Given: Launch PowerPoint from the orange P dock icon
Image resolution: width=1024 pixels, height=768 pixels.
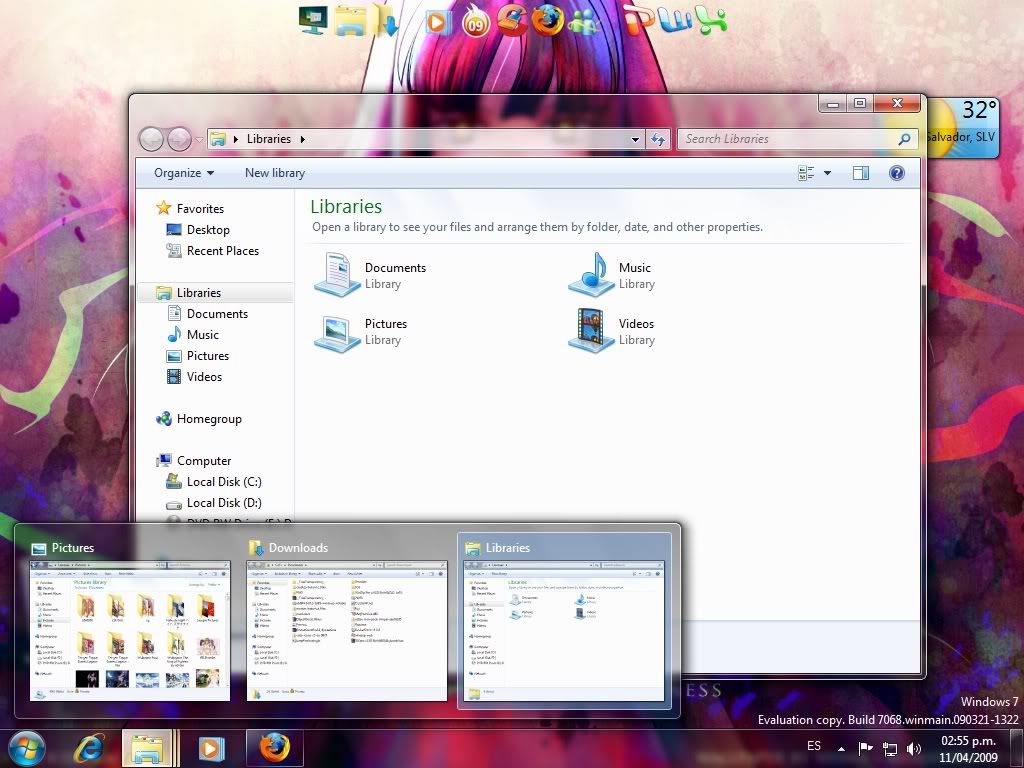Looking at the screenshot, I should [x=638, y=18].
